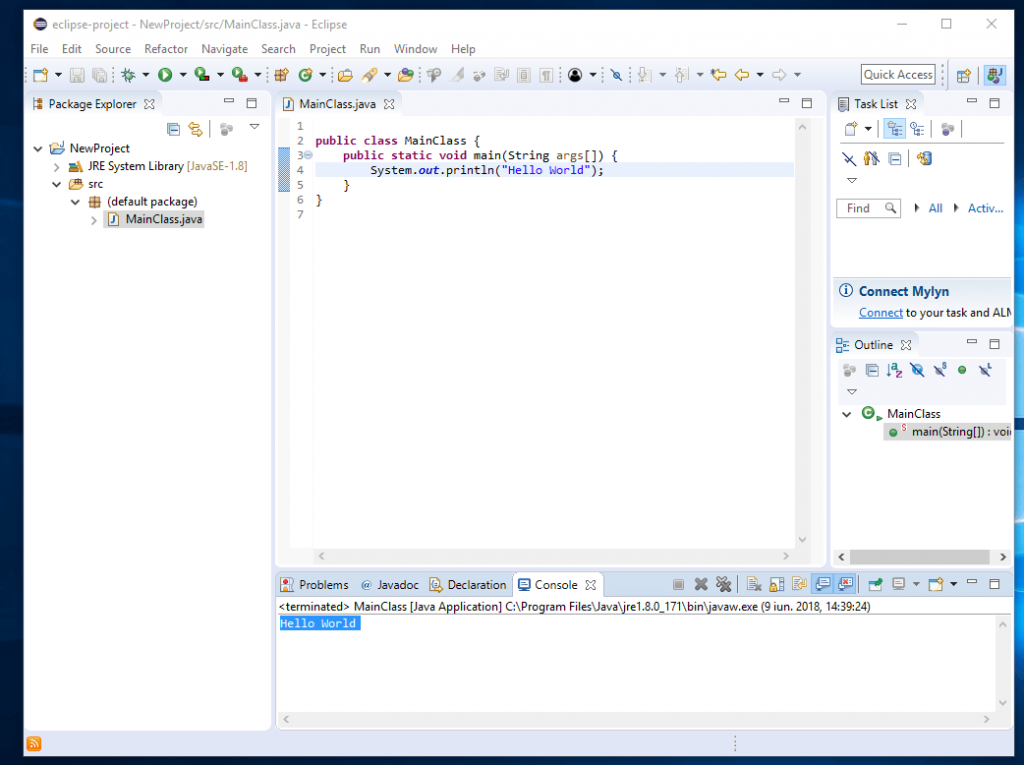Toggle Skip All Breakpoints
The image size is (1024, 765).
[x=616, y=74]
